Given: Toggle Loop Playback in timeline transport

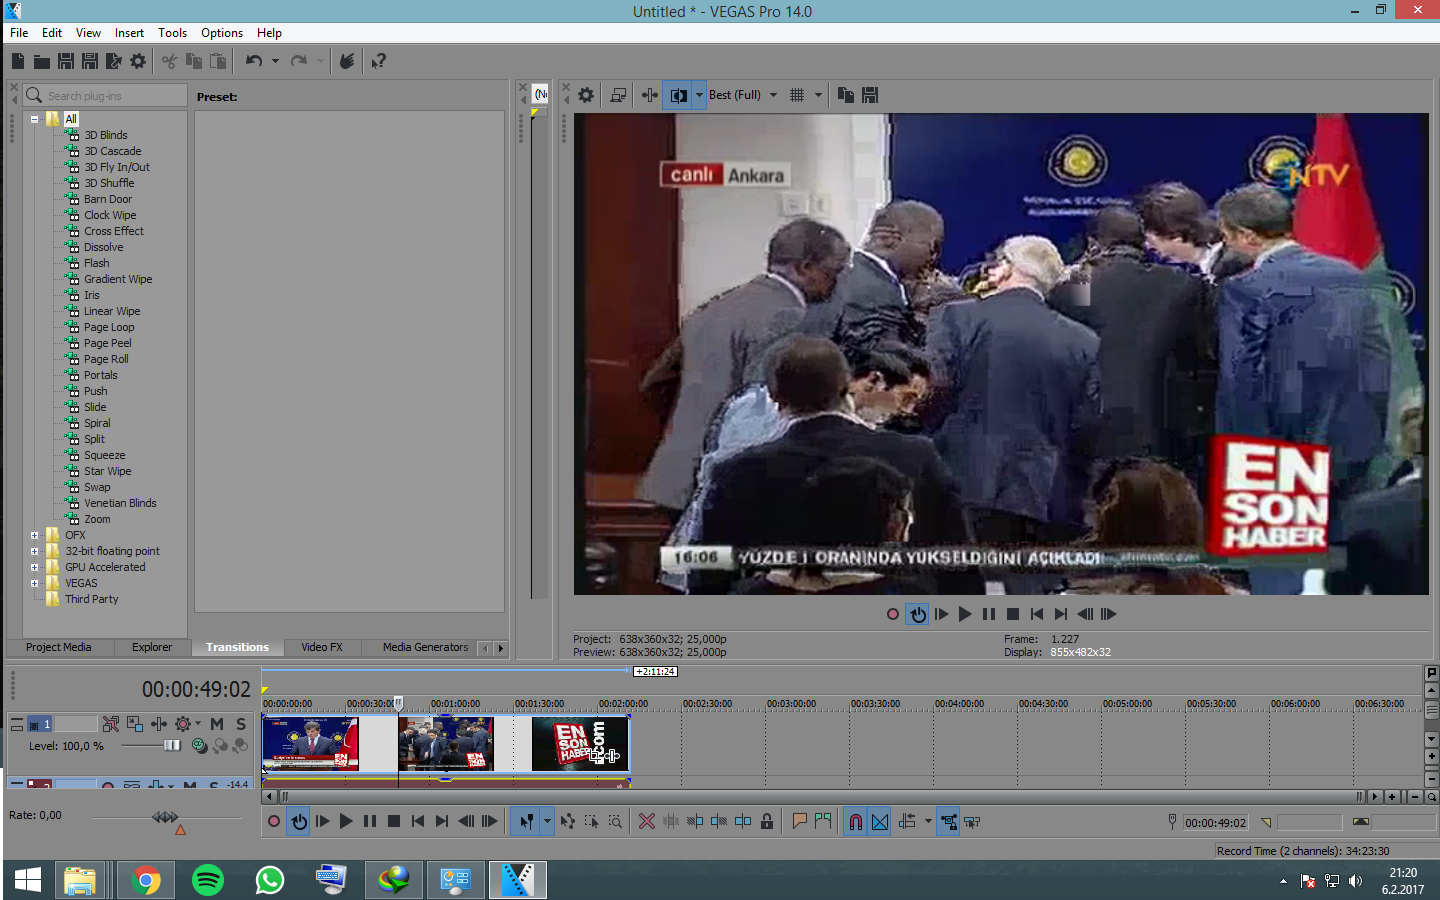Looking at the screenshot, I should pos(299,821).
